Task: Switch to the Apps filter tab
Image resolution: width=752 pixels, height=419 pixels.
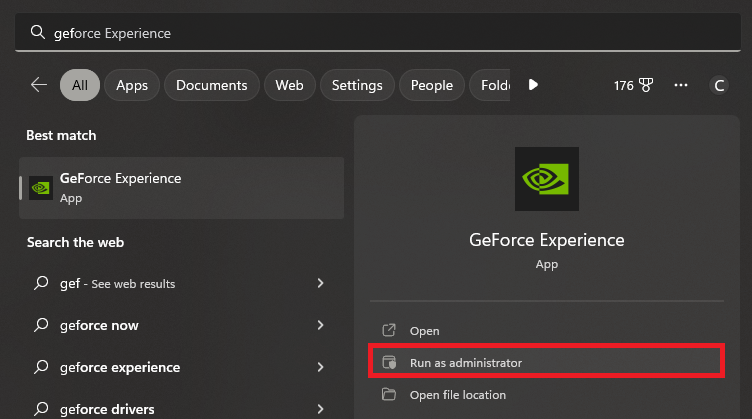Action: pyautogui.click(x=132, y=85)
